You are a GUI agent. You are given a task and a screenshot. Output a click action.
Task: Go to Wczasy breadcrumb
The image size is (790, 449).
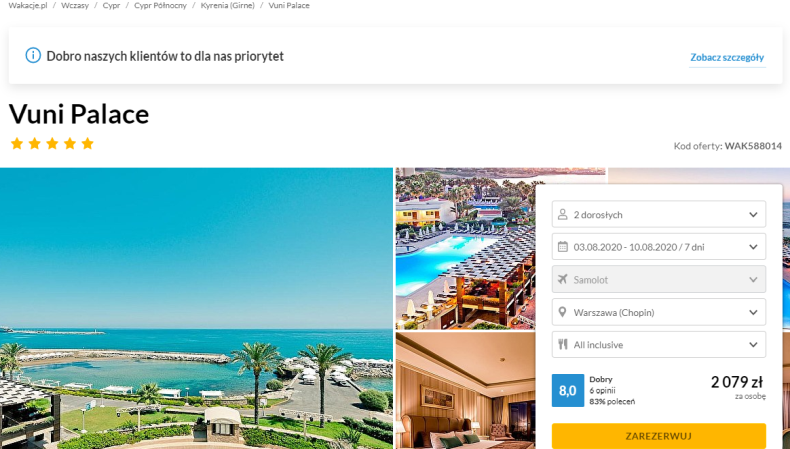pyautogui.click(x=75, y=6)
